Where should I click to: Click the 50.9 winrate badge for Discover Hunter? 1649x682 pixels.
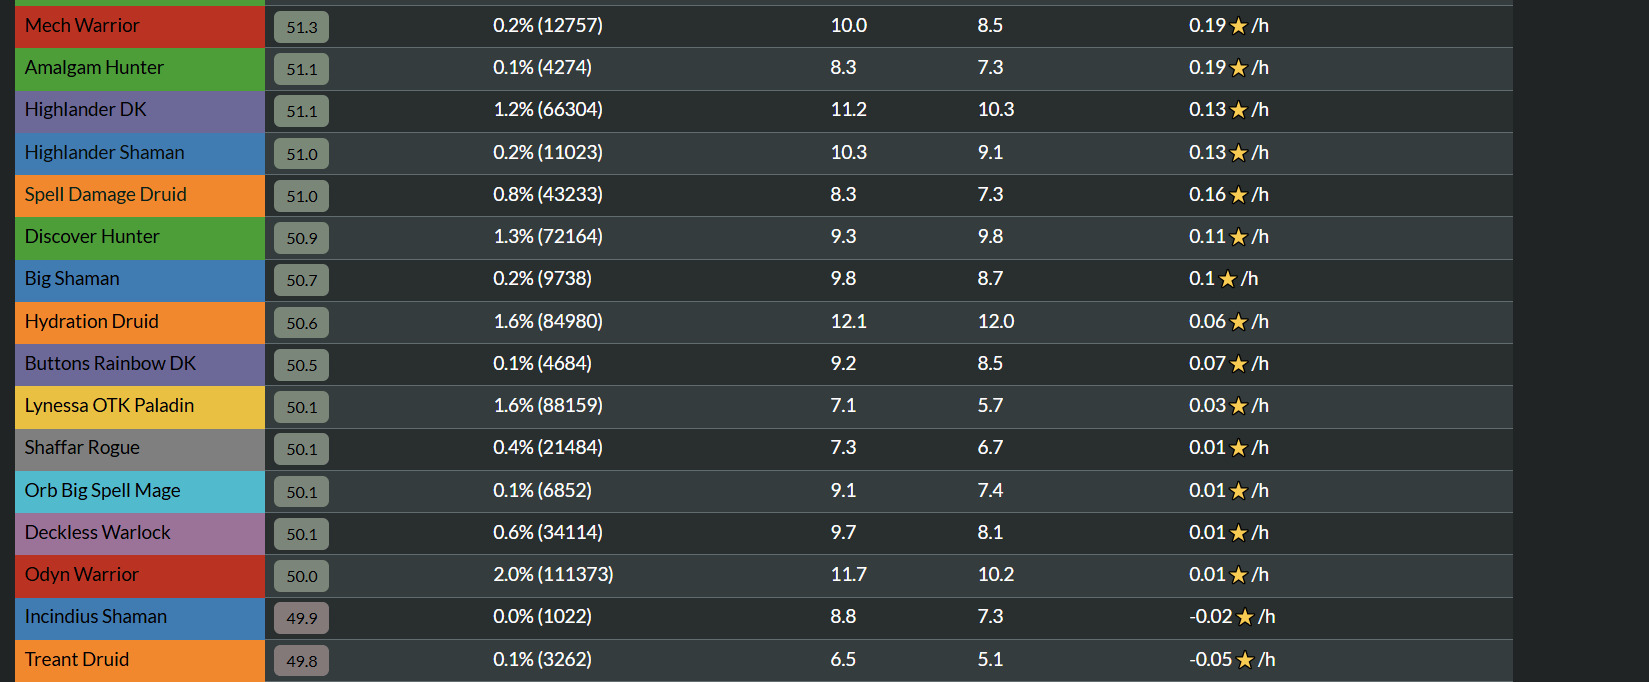pyautogui.click(x=302, y=238)
